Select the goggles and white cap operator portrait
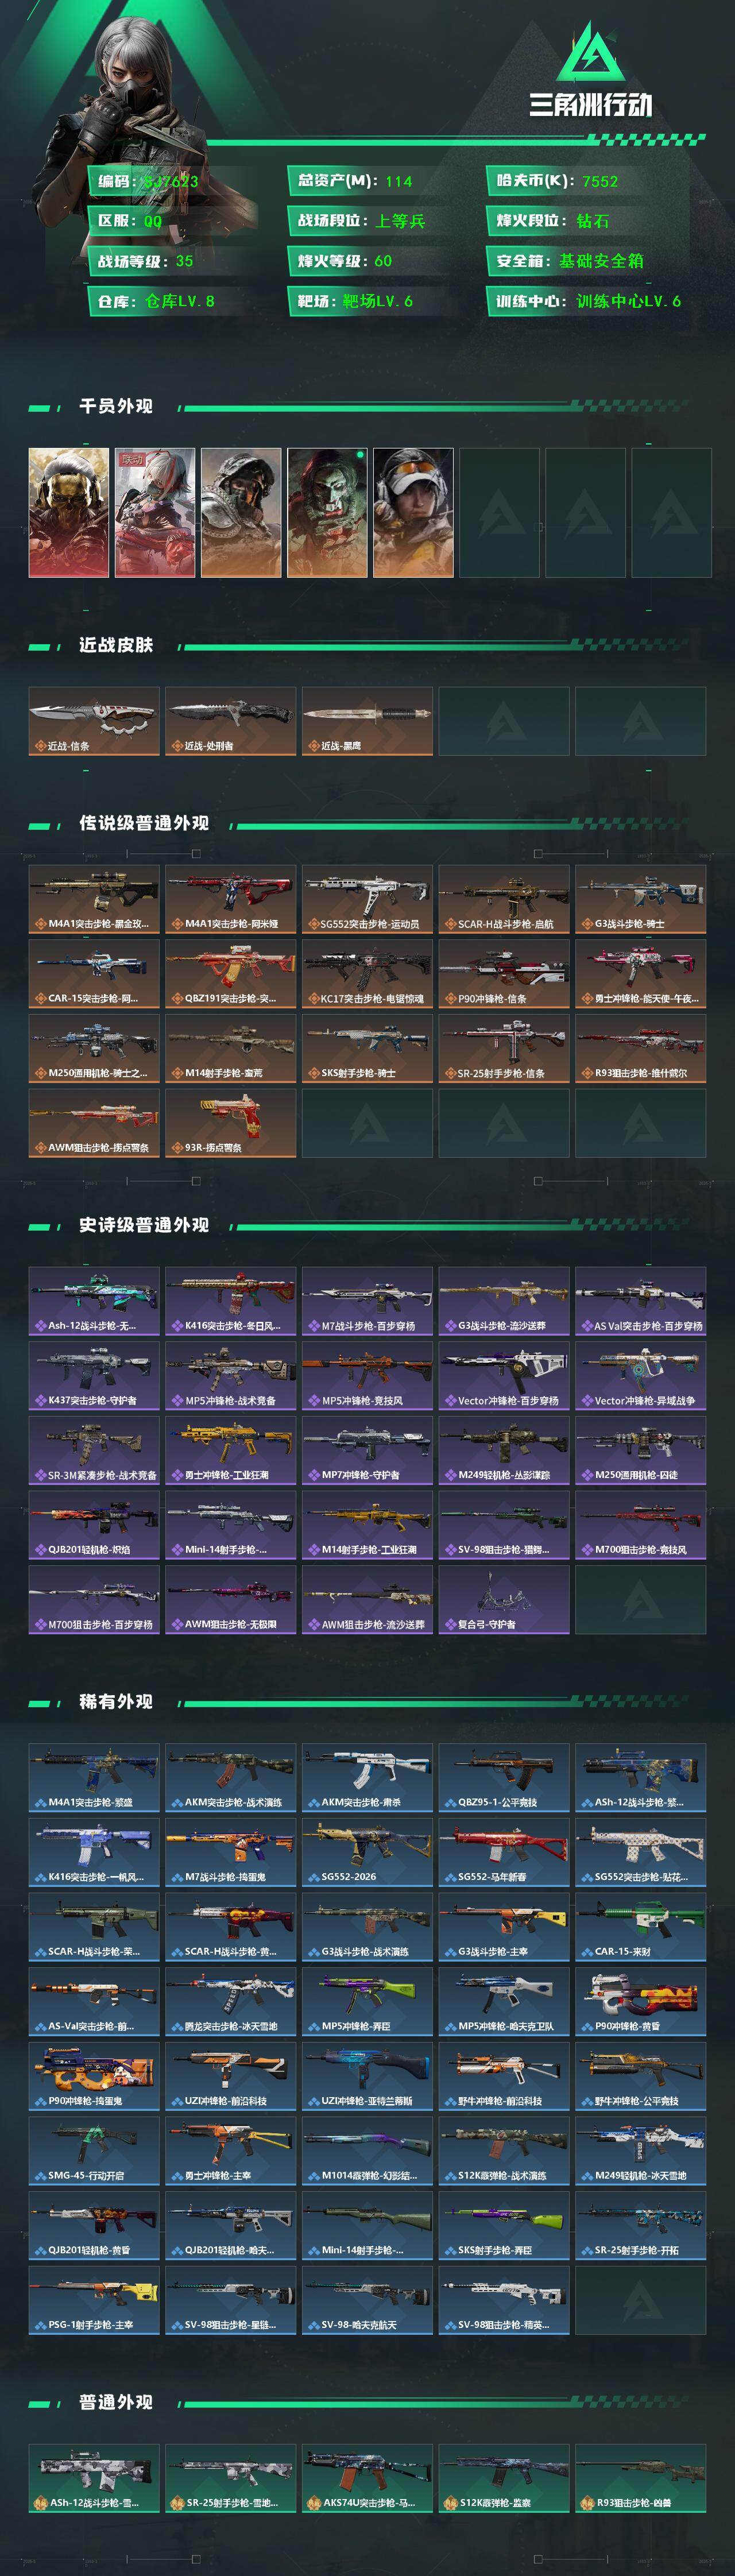Screen dimensions: 735x2576 tap(413, 512)
